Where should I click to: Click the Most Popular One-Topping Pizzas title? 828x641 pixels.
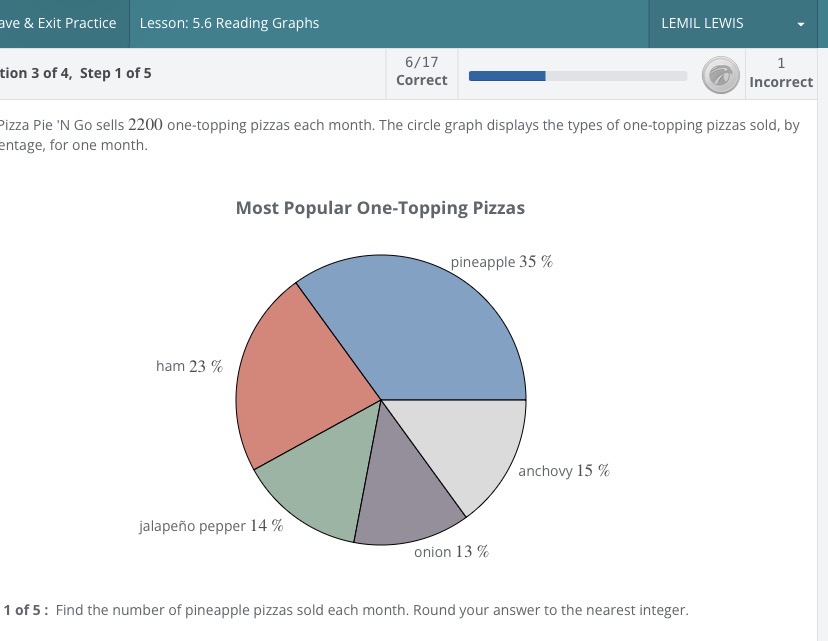[x=380, y=208]
